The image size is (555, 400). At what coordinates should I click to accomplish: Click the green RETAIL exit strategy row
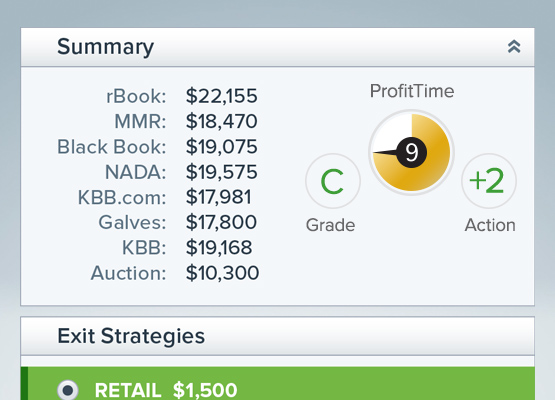(x=278, y=384)
